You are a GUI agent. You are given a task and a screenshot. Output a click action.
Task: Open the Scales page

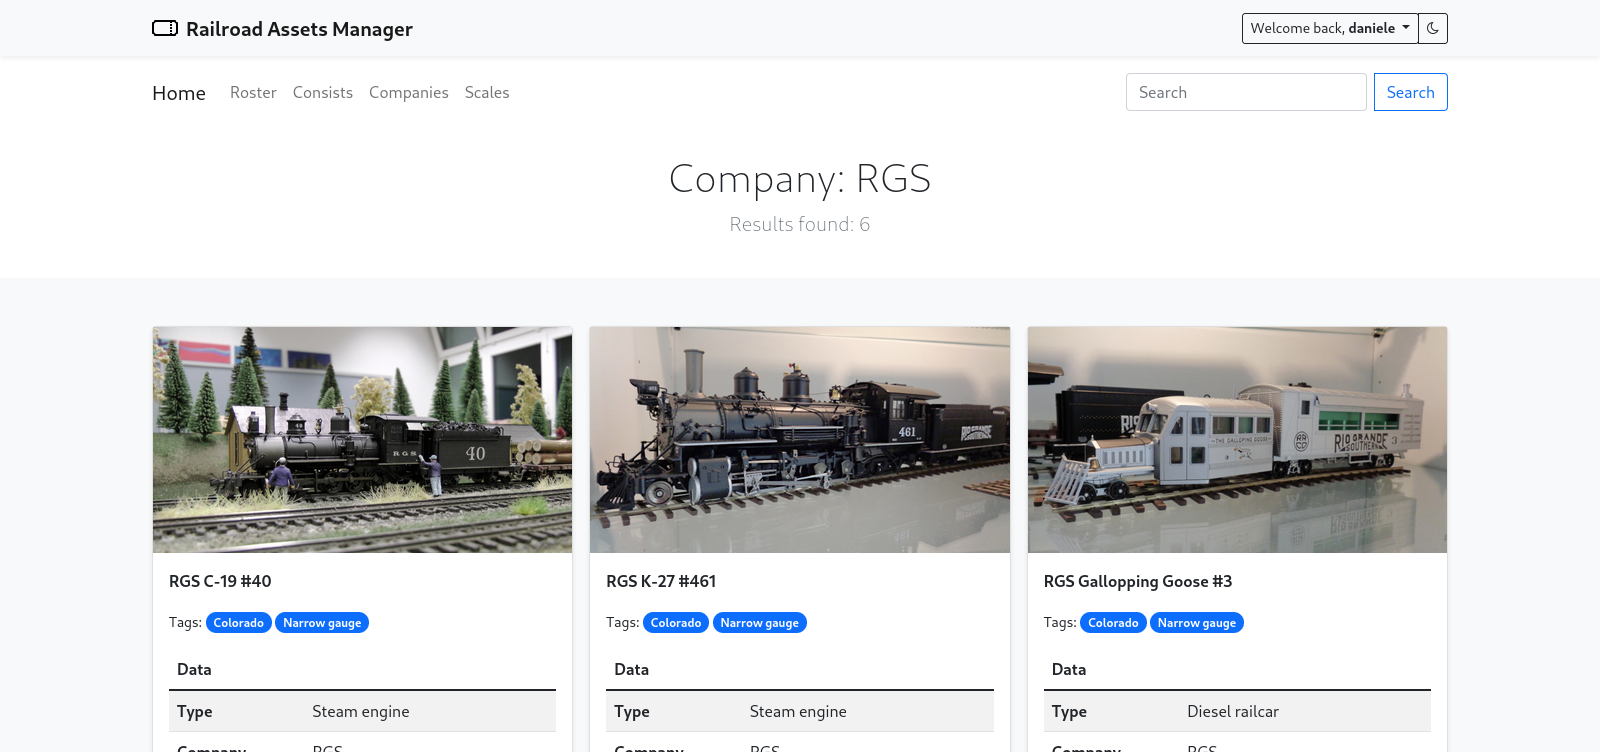(487, 92)
